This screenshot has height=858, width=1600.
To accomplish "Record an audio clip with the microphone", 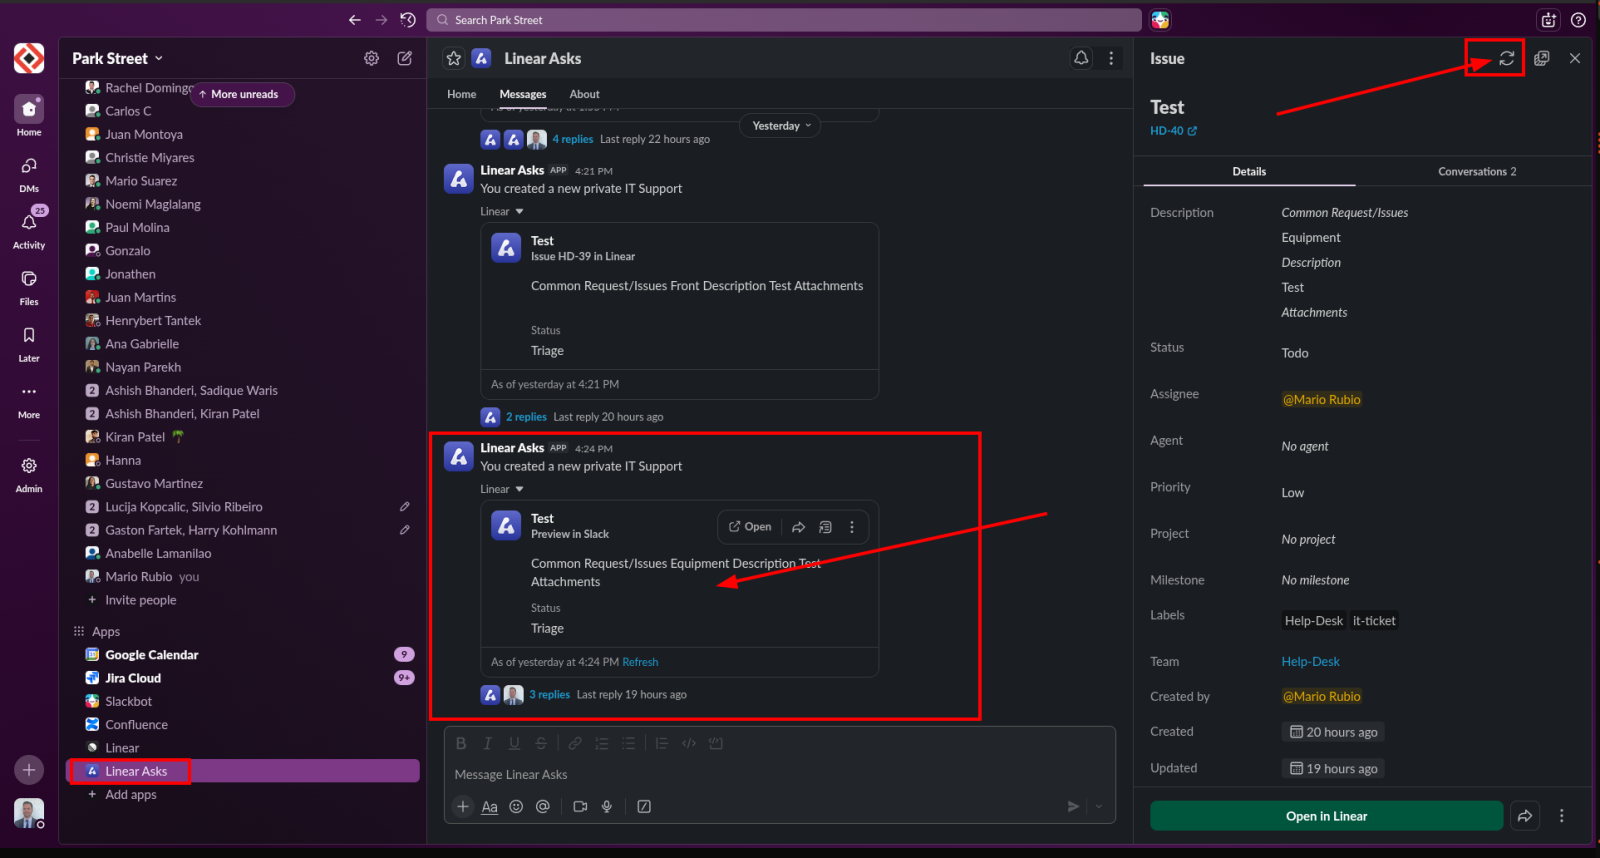I will click(x=607, y=807).
